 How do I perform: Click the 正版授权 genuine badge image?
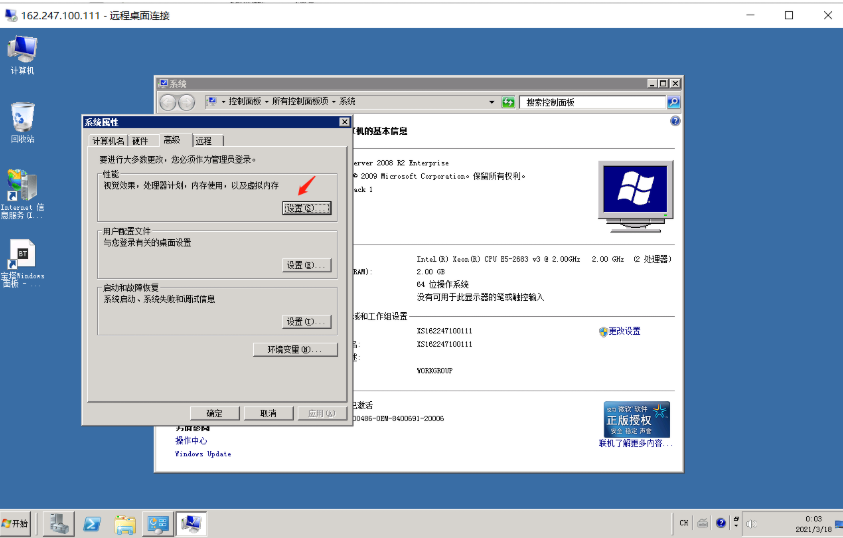(x=637, y=419)
